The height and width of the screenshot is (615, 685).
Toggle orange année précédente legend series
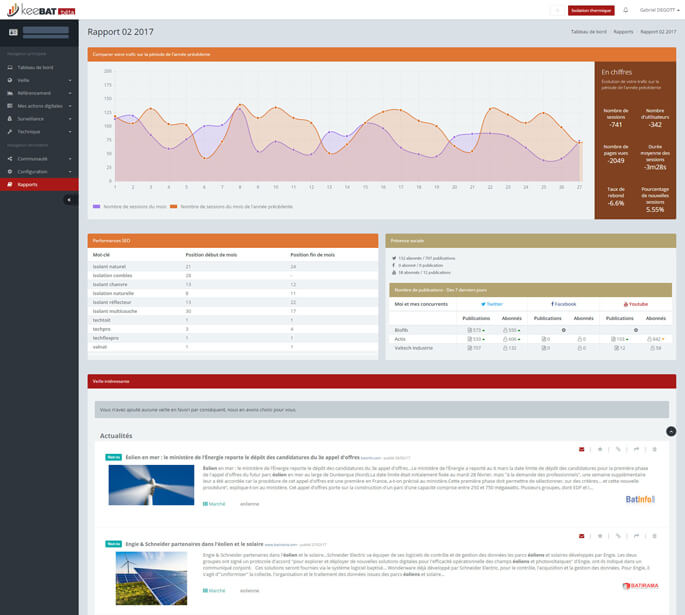pos(232,207)
